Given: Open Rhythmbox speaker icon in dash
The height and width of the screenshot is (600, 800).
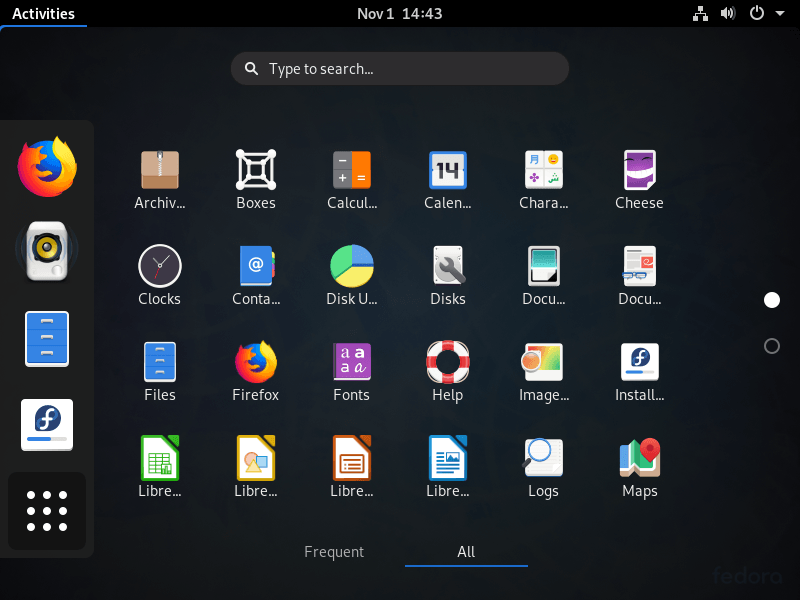Looking at the screenshot, I should click(x=47, y=251).
